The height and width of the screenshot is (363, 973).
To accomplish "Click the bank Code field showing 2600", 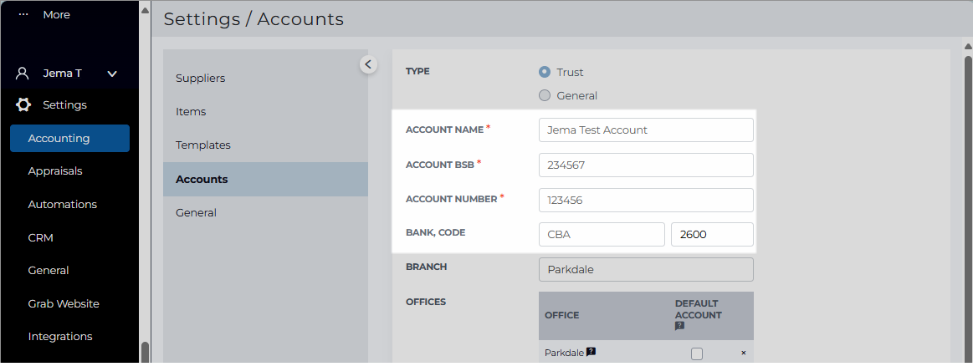I will 712,235.
